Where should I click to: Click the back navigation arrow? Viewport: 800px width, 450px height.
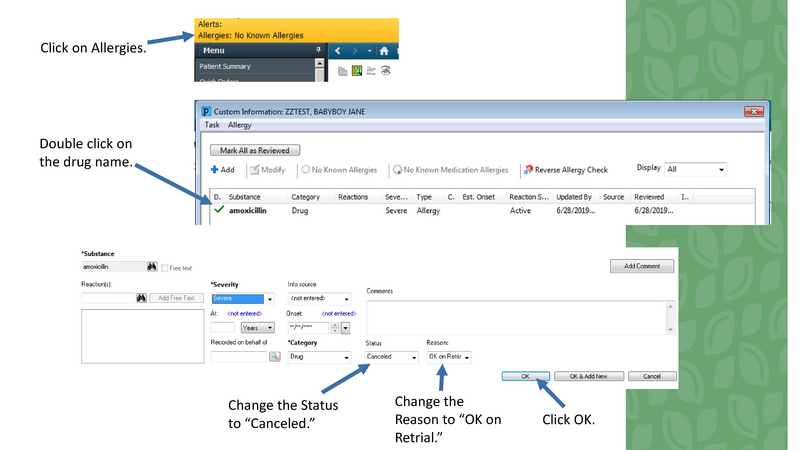click(x=338, y=51)
